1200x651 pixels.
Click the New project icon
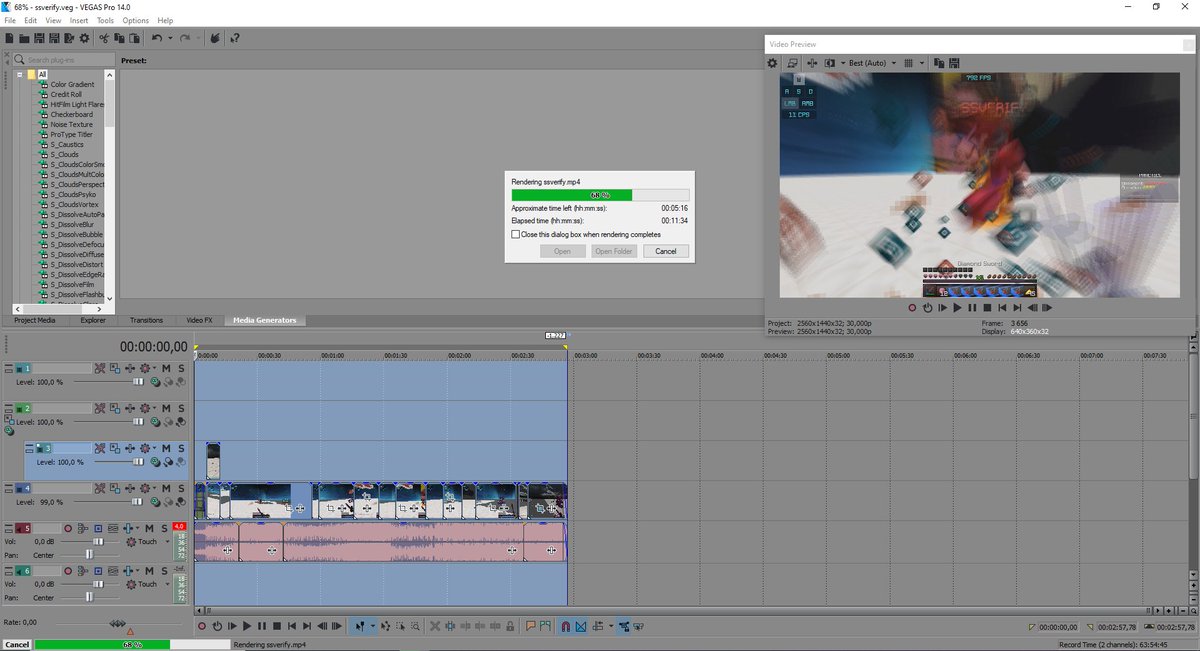tap(9, 38)
